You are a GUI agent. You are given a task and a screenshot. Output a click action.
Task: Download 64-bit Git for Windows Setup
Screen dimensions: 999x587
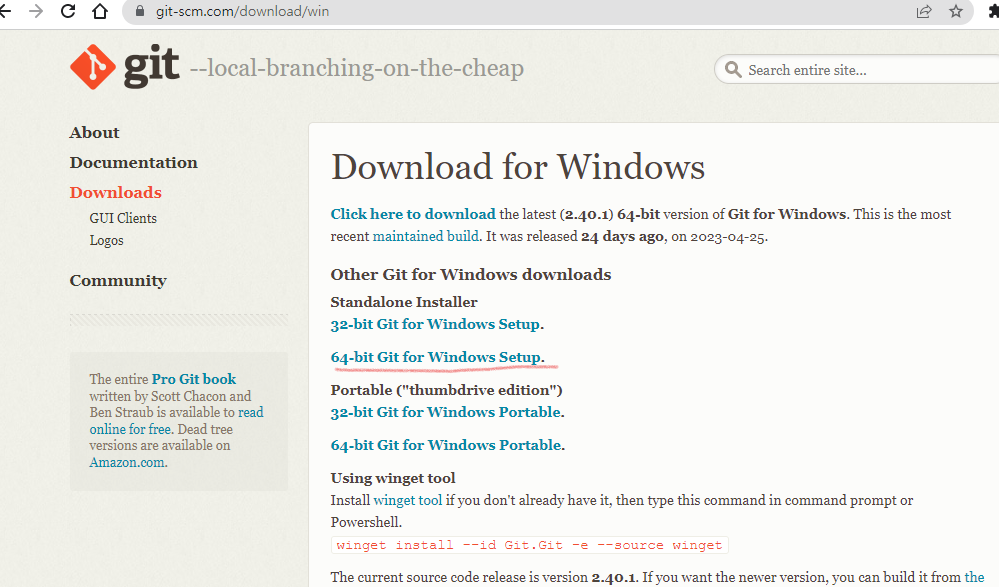435,358
